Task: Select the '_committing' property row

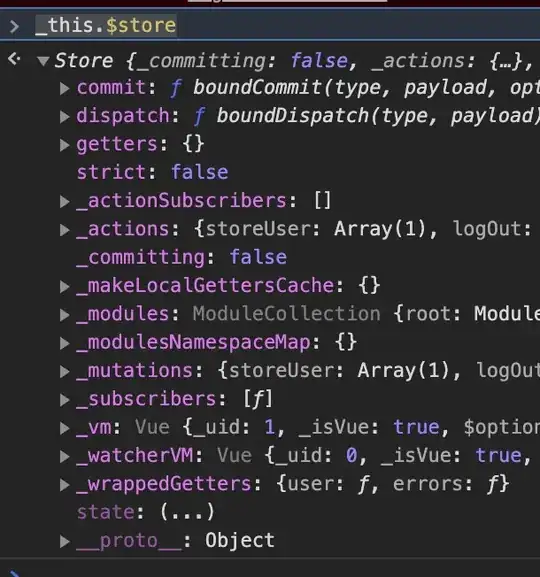Action: (x=181, y=257)
